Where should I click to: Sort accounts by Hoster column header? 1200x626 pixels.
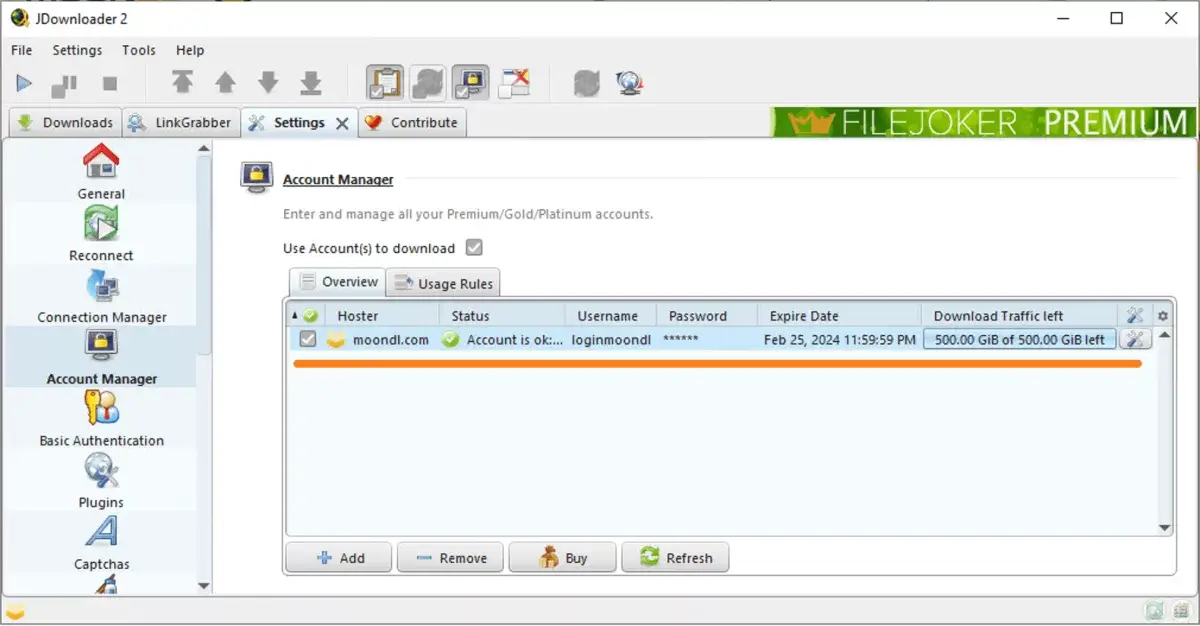point(381,315)
